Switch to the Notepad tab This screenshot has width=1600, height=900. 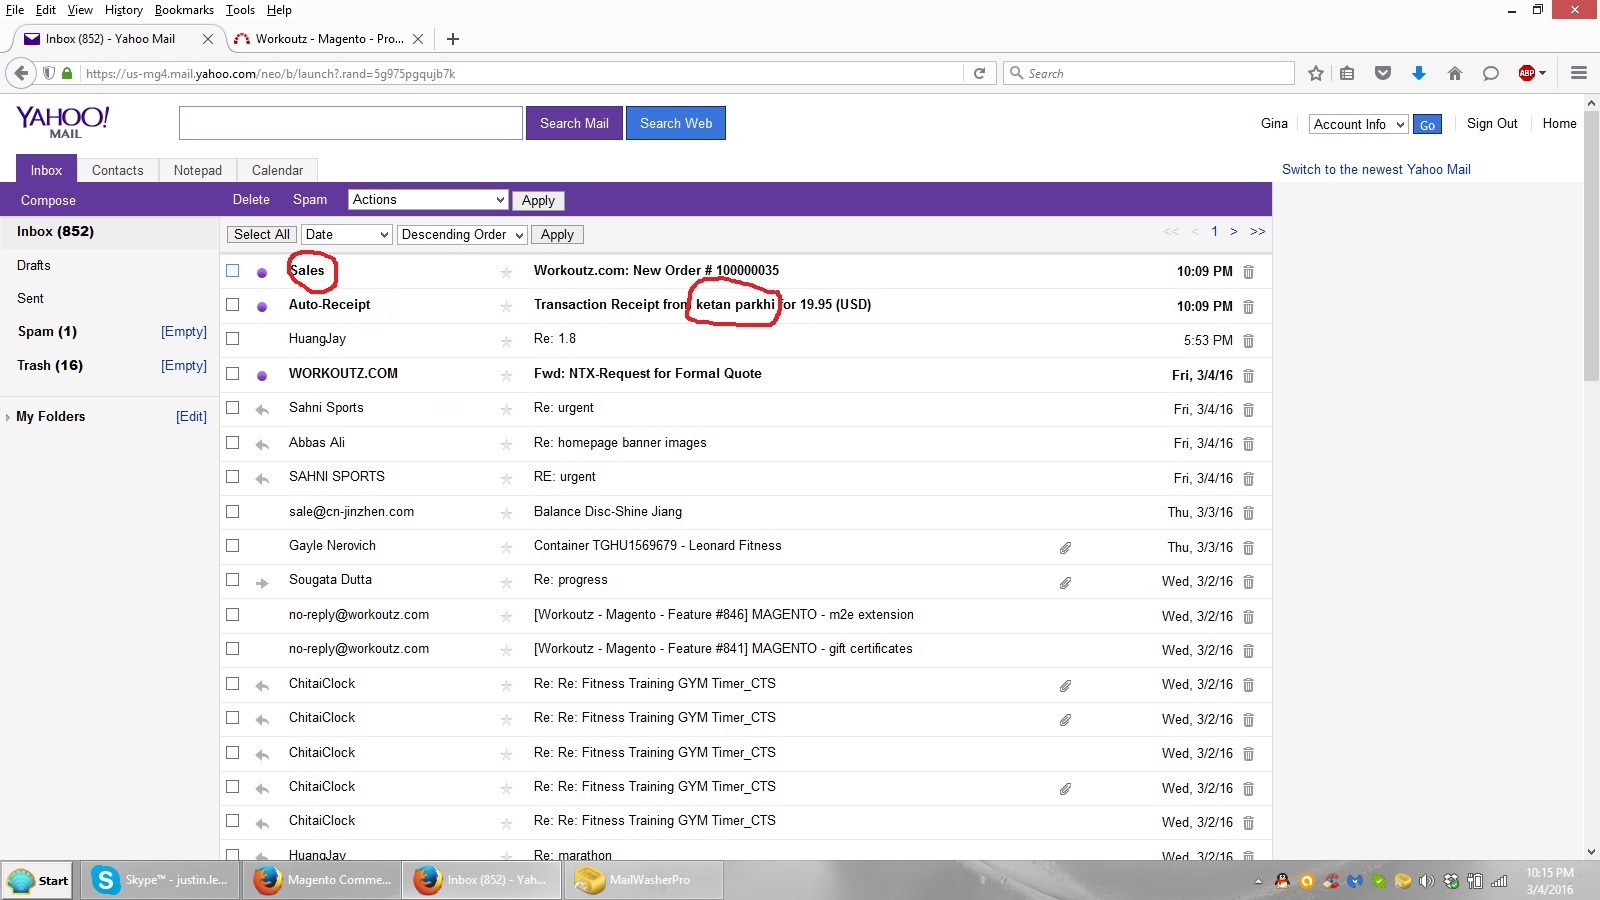coord(197,170)
